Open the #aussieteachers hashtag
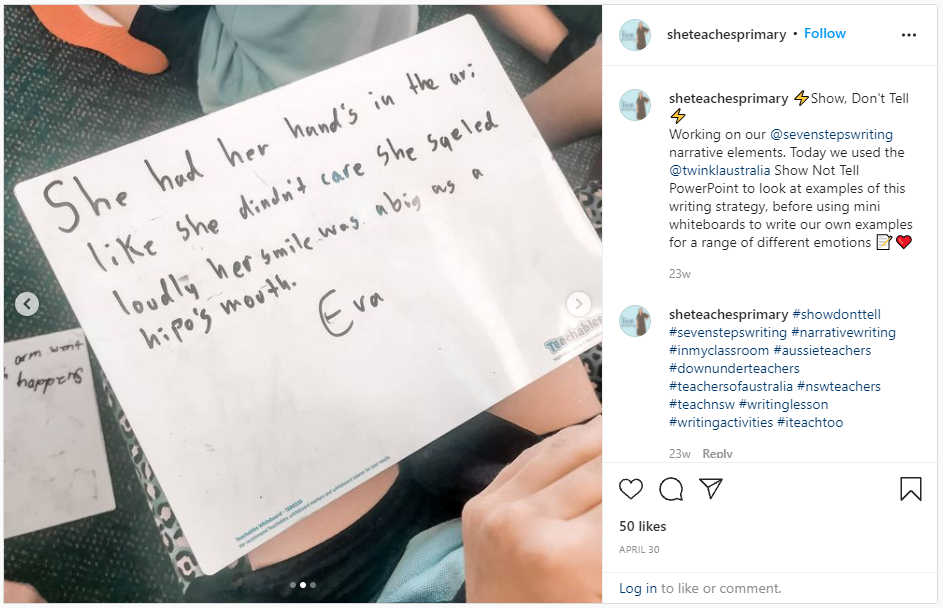 tap(822, 350)
